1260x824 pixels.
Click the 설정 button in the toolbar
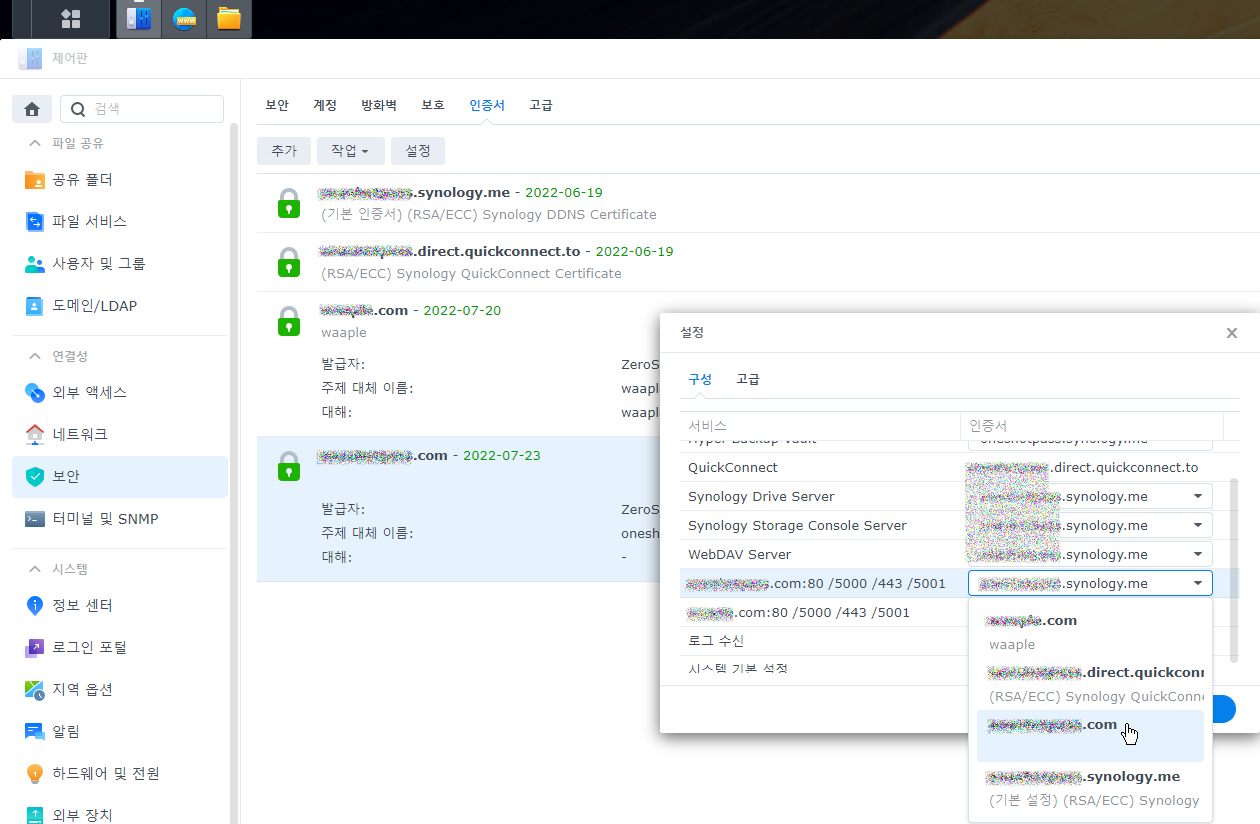tap(418, 151)
